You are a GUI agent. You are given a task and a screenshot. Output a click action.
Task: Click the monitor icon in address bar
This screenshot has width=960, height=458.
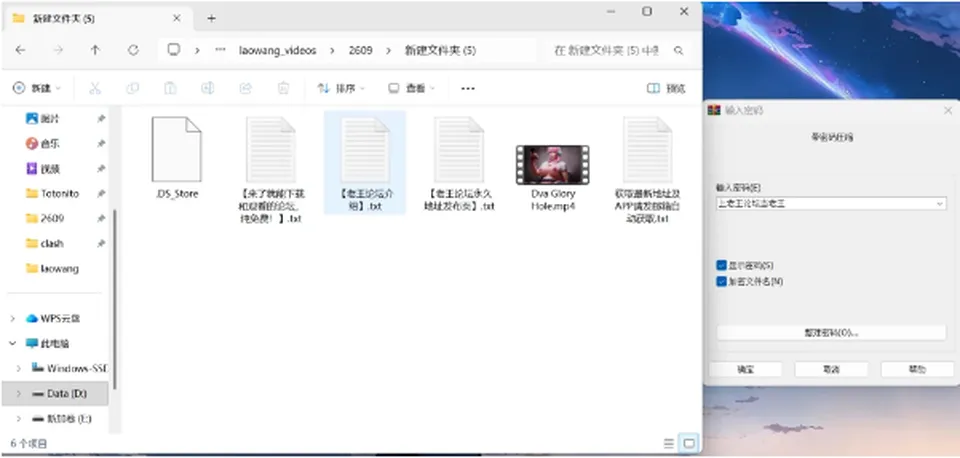(174, 50)
